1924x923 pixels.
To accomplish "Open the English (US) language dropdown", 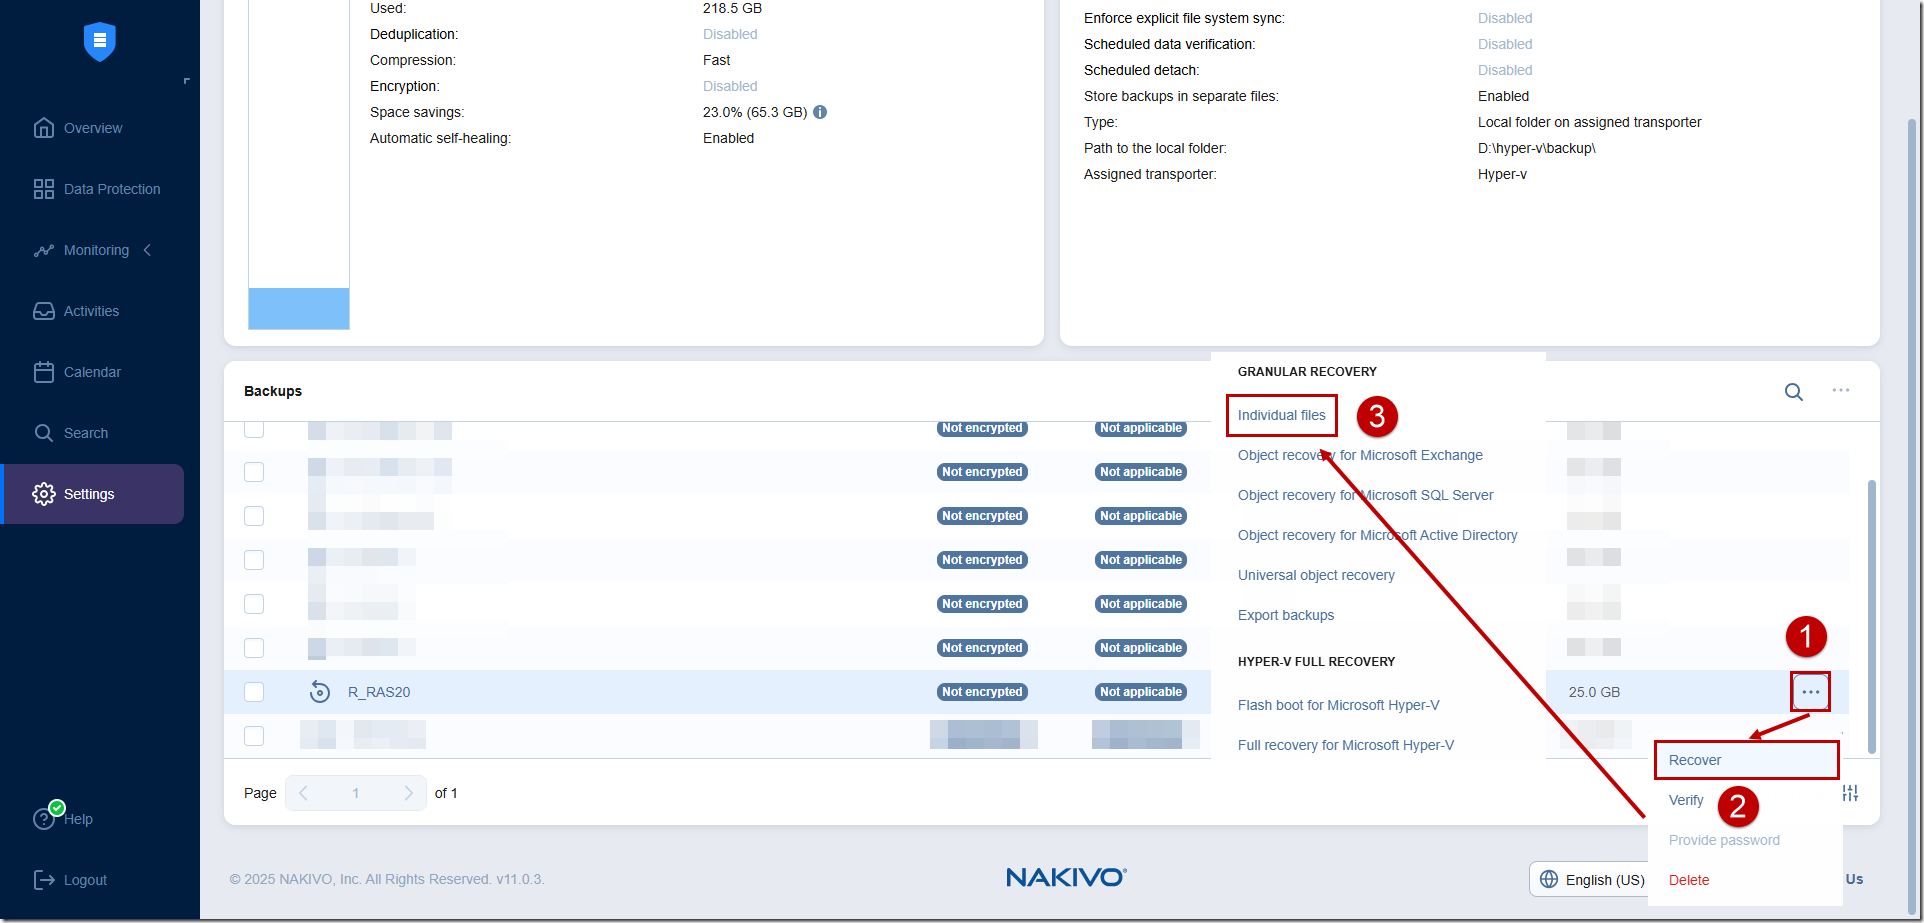I will [x=1590, y=880].
